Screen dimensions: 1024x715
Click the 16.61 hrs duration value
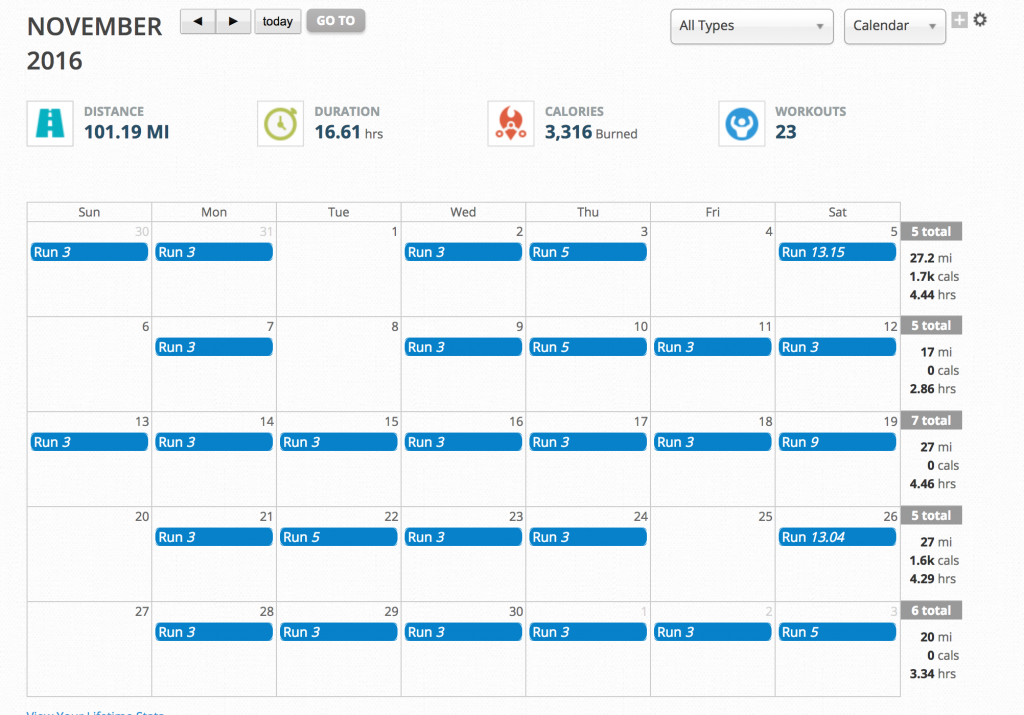(x=348, y=133)
